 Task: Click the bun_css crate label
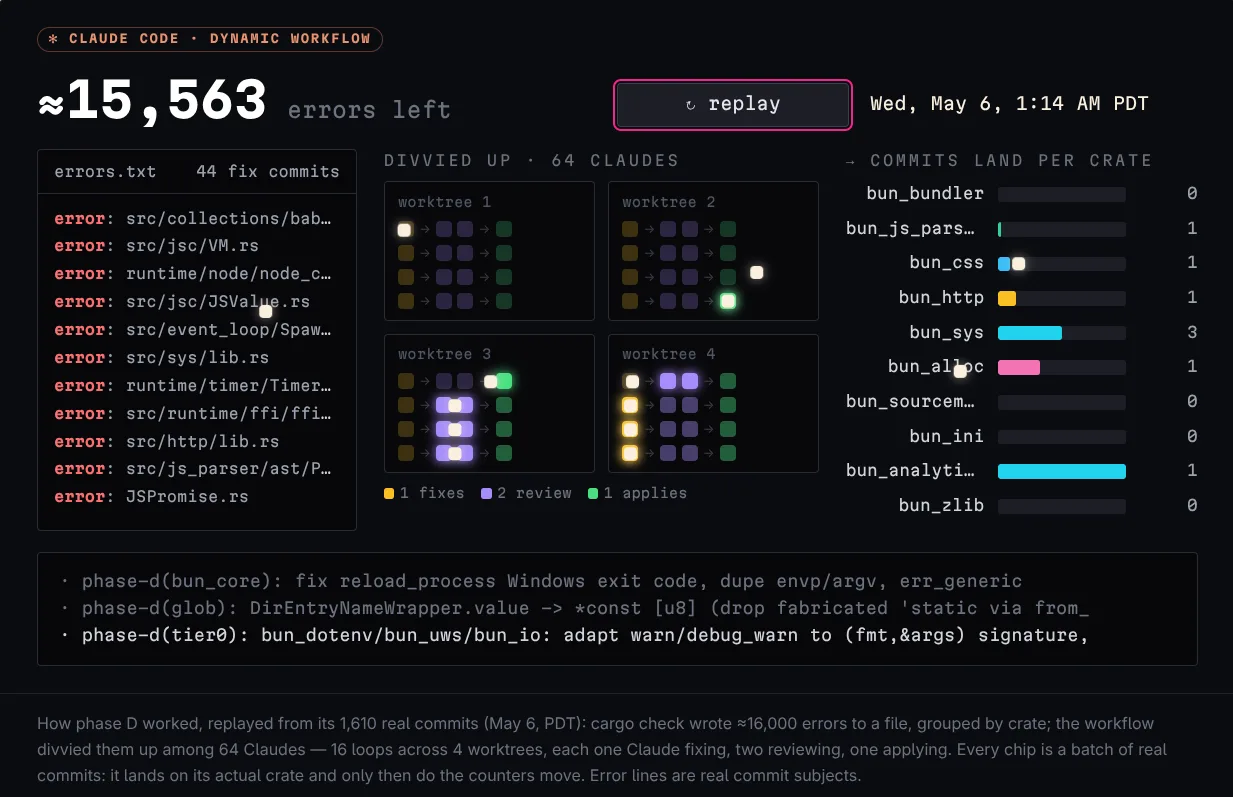pyautogui.click(x=946, y=263)
